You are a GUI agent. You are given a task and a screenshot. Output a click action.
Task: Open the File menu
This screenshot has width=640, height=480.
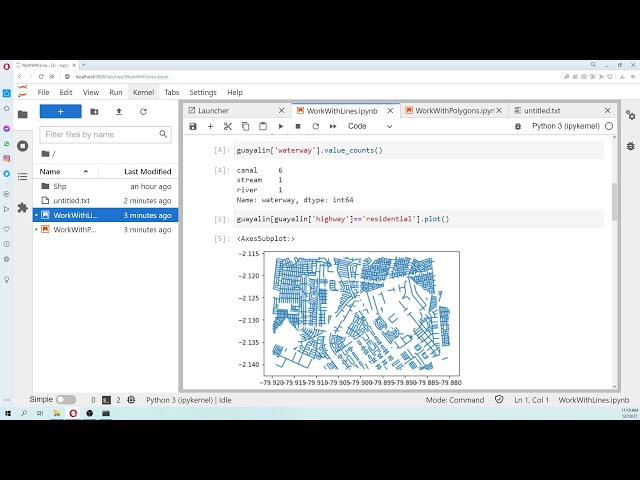coord(43,92)
